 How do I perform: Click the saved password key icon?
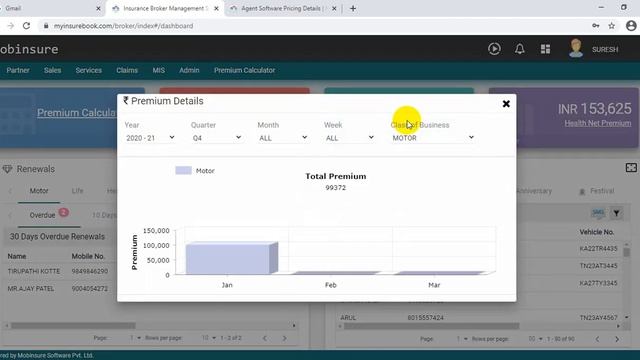pyautogui.click(x=596, y=26)
